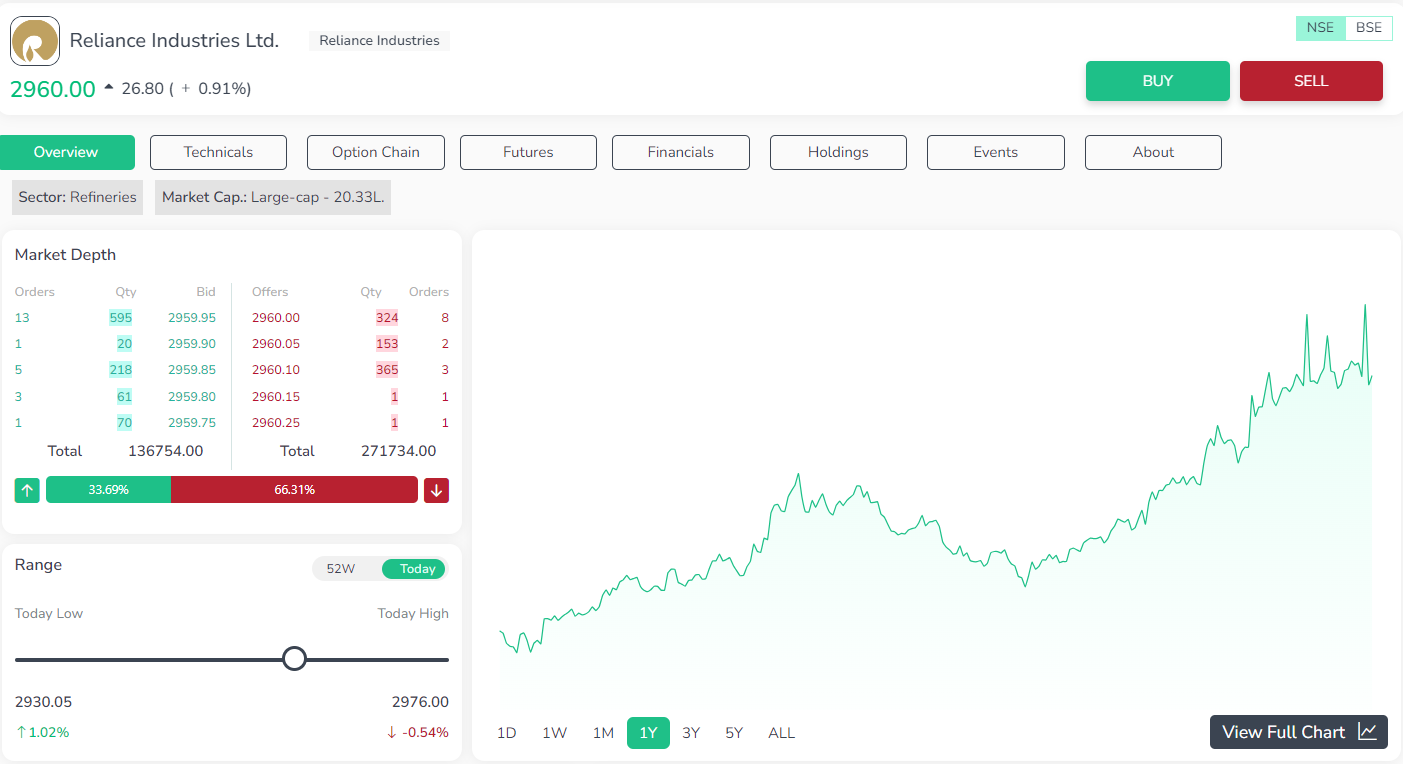Click the Reliance Industries Ltd. title
This screenshot has width=1403, height=764.
[174, 41]
